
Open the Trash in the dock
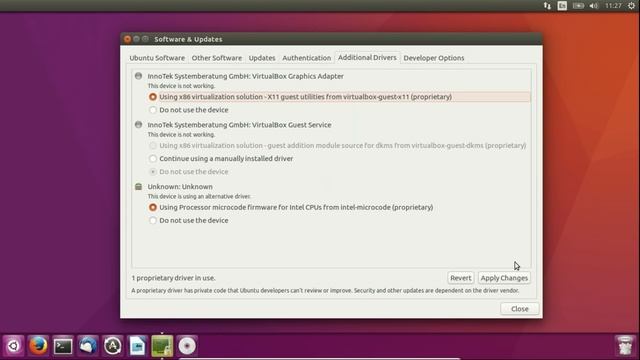[x=624, y=346]
